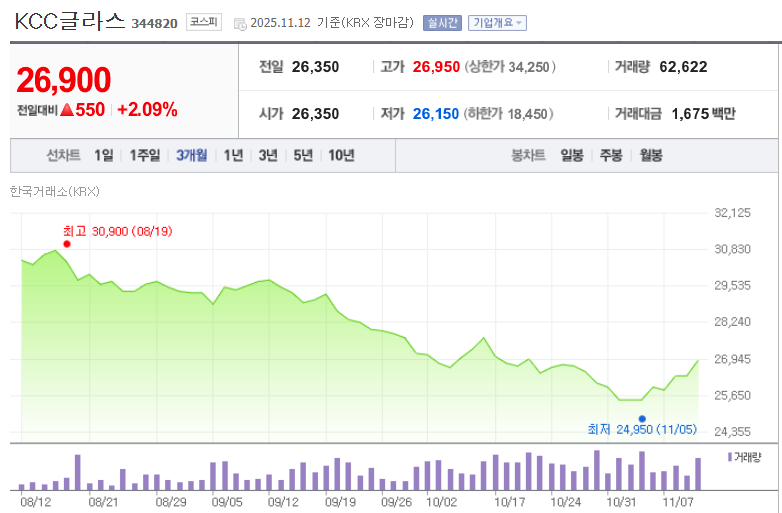Viewport: 782px width, 513px height.
Task: Select the 5년 line chart tab
Action: (303, 156)
